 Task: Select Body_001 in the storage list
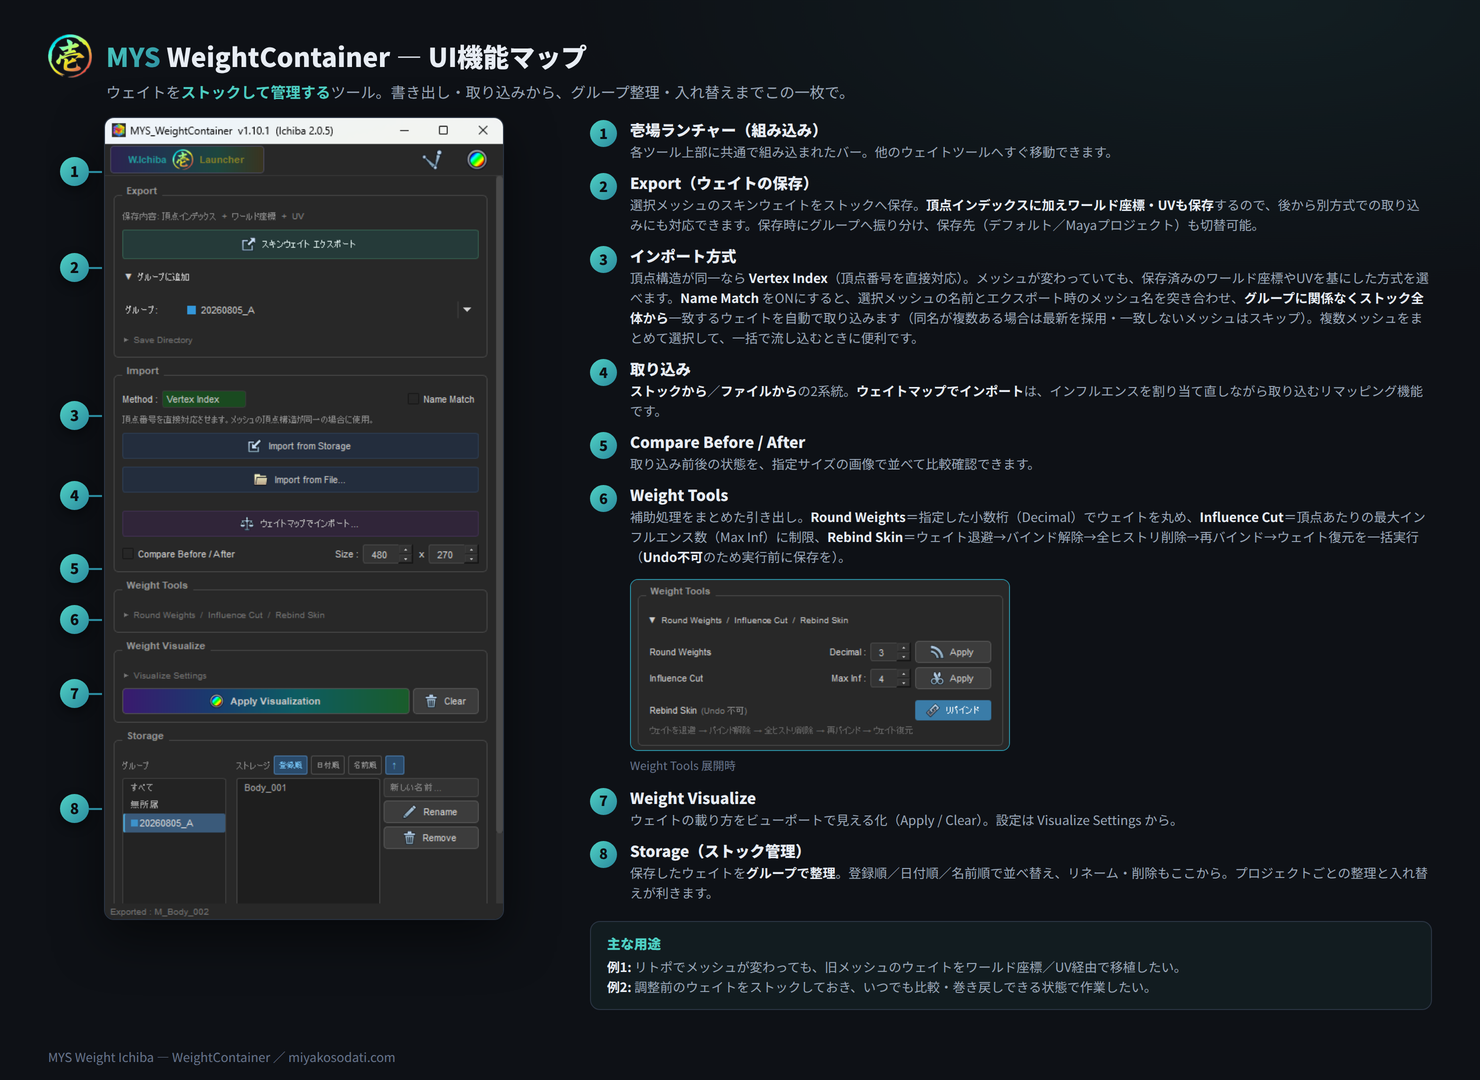point(308,788)
